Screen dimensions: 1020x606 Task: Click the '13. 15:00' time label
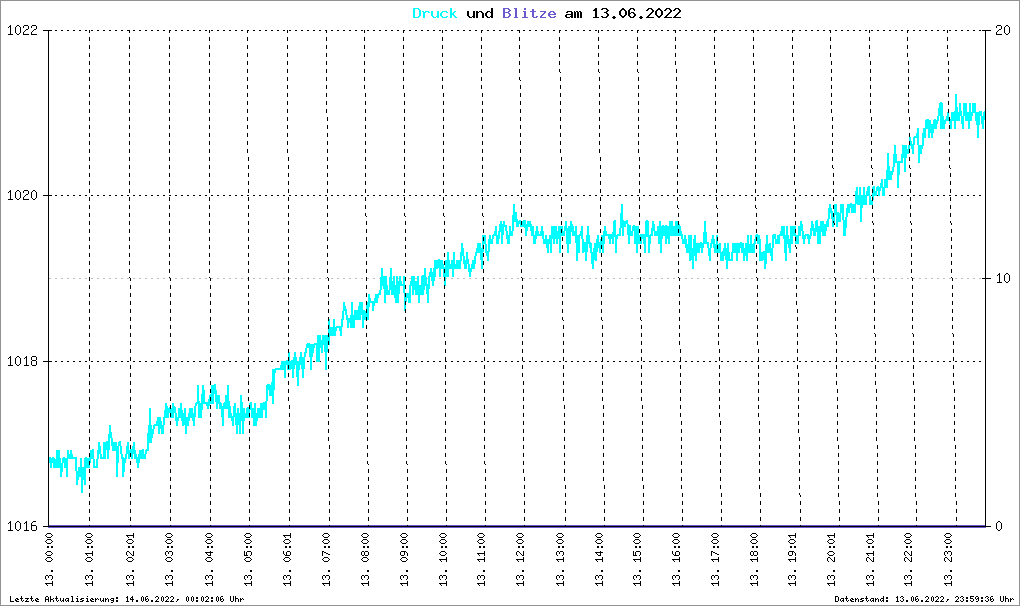point(637,559)
